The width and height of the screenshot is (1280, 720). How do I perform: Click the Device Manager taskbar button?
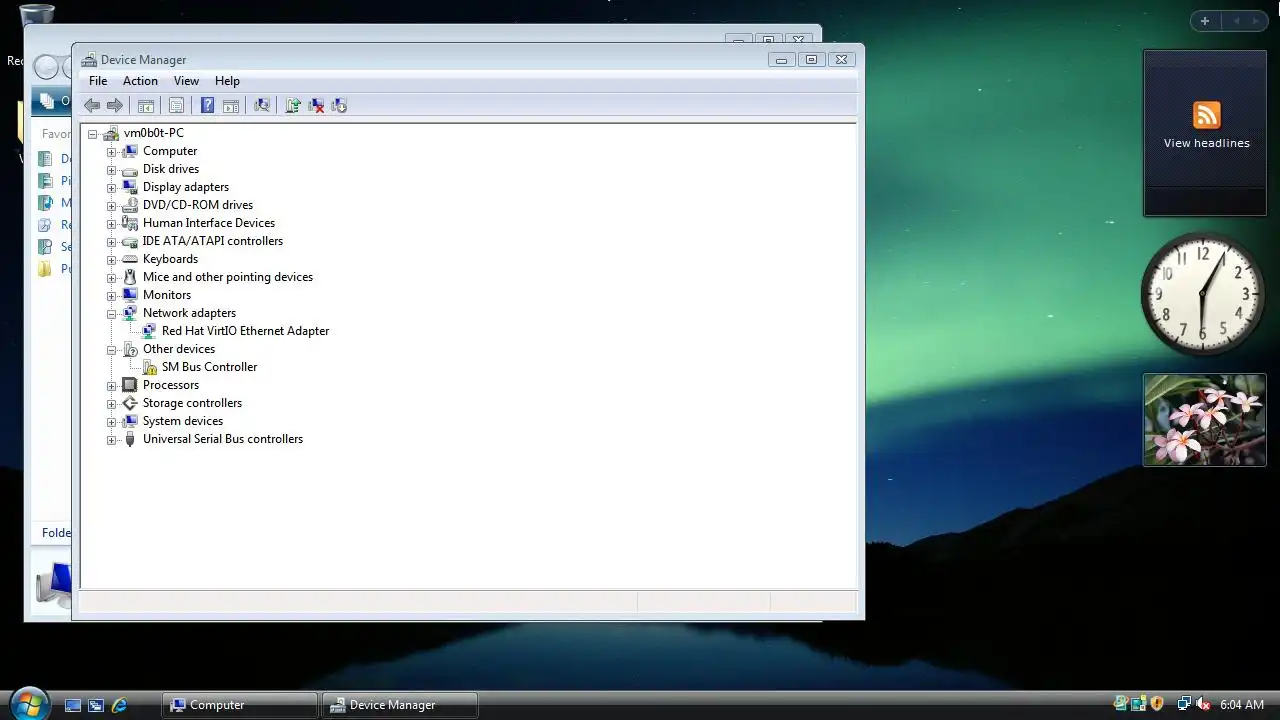(400, 705)
